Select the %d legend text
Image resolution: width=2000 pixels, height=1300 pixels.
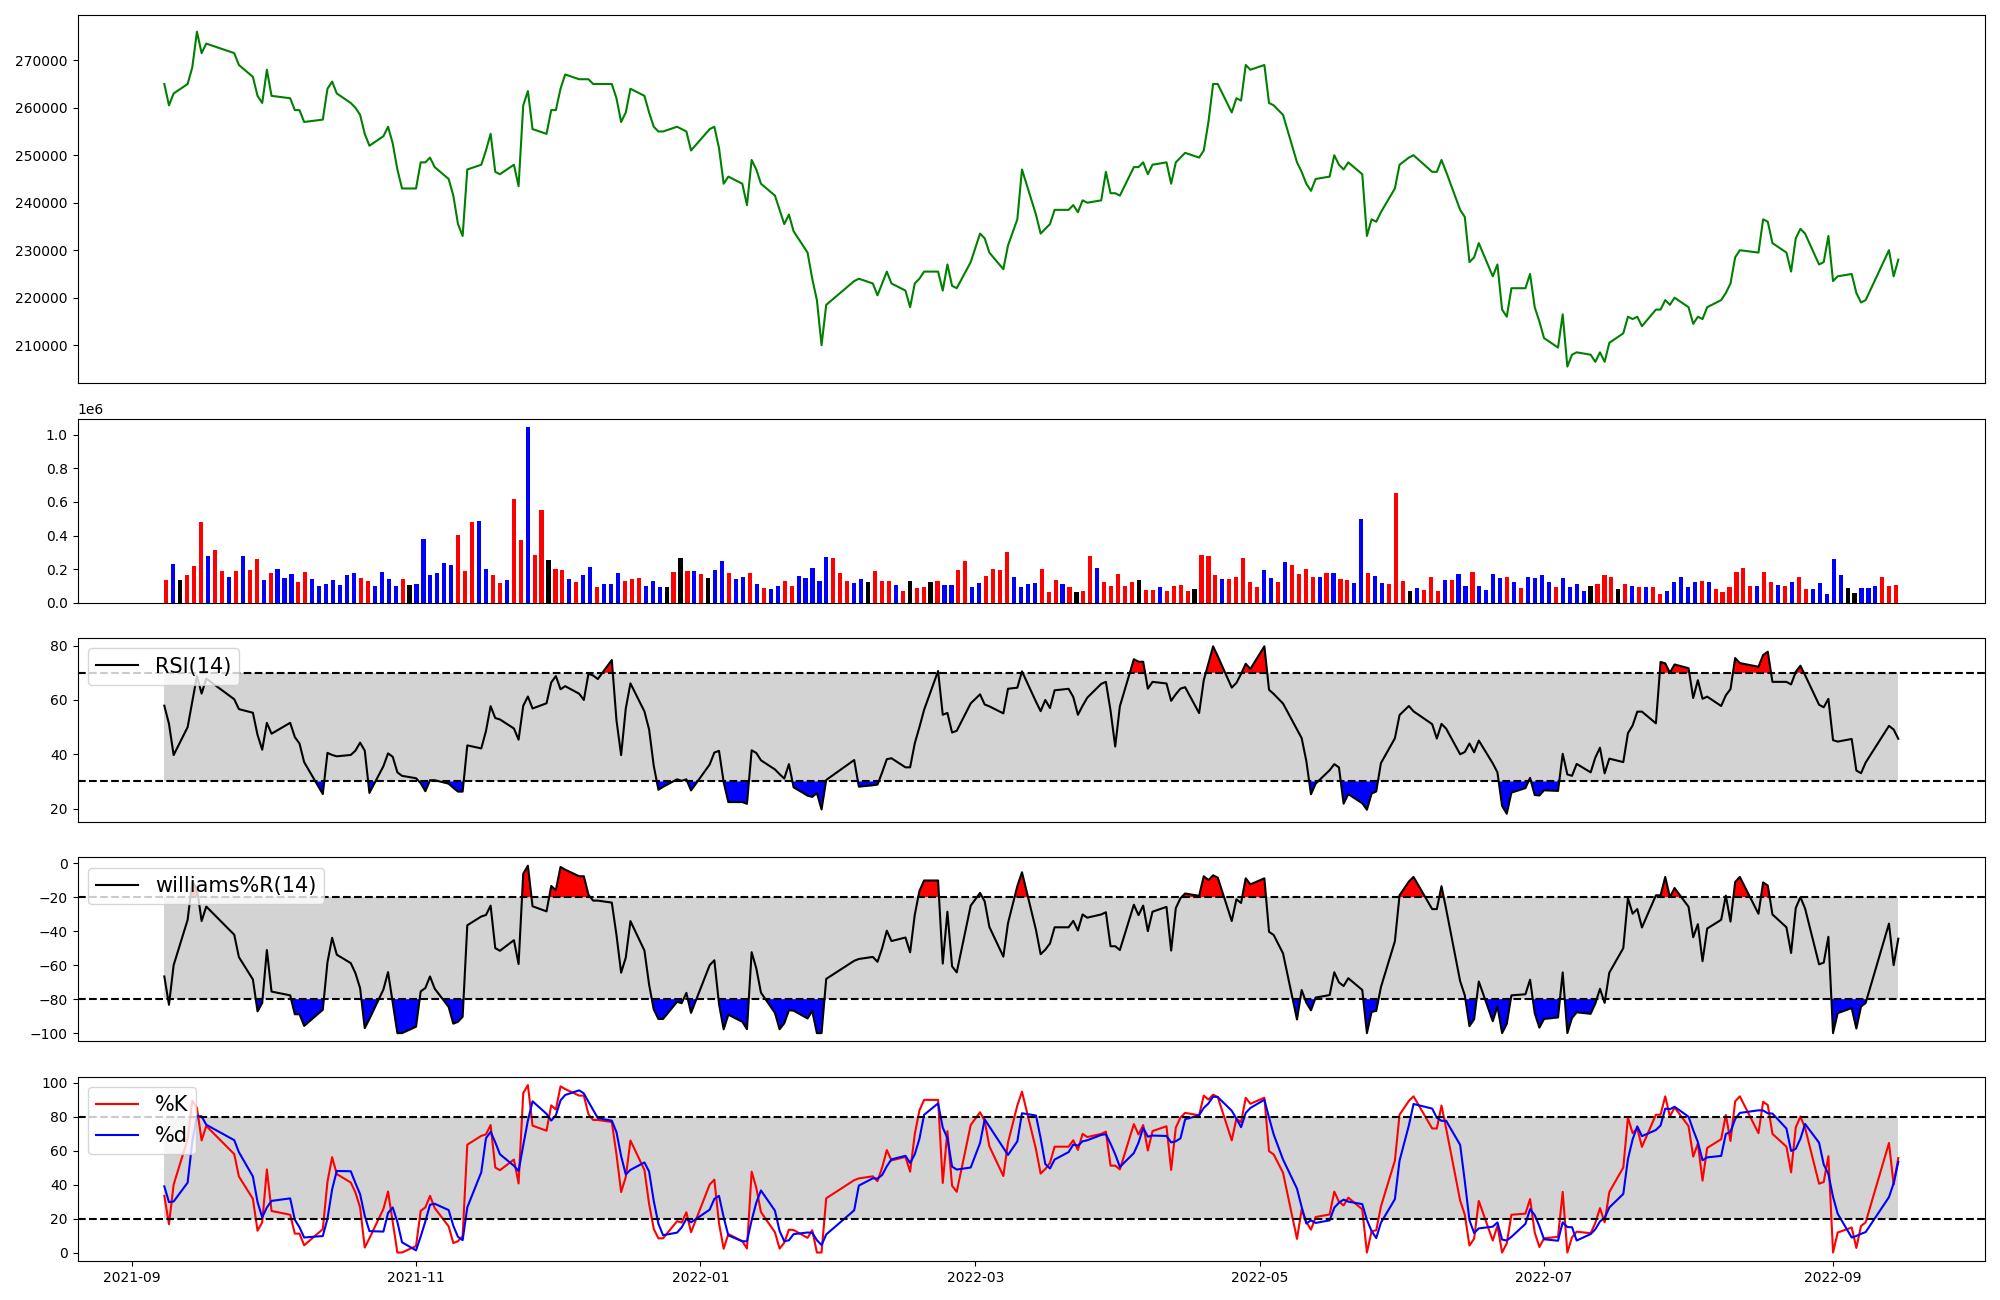tap(171, 1135)
